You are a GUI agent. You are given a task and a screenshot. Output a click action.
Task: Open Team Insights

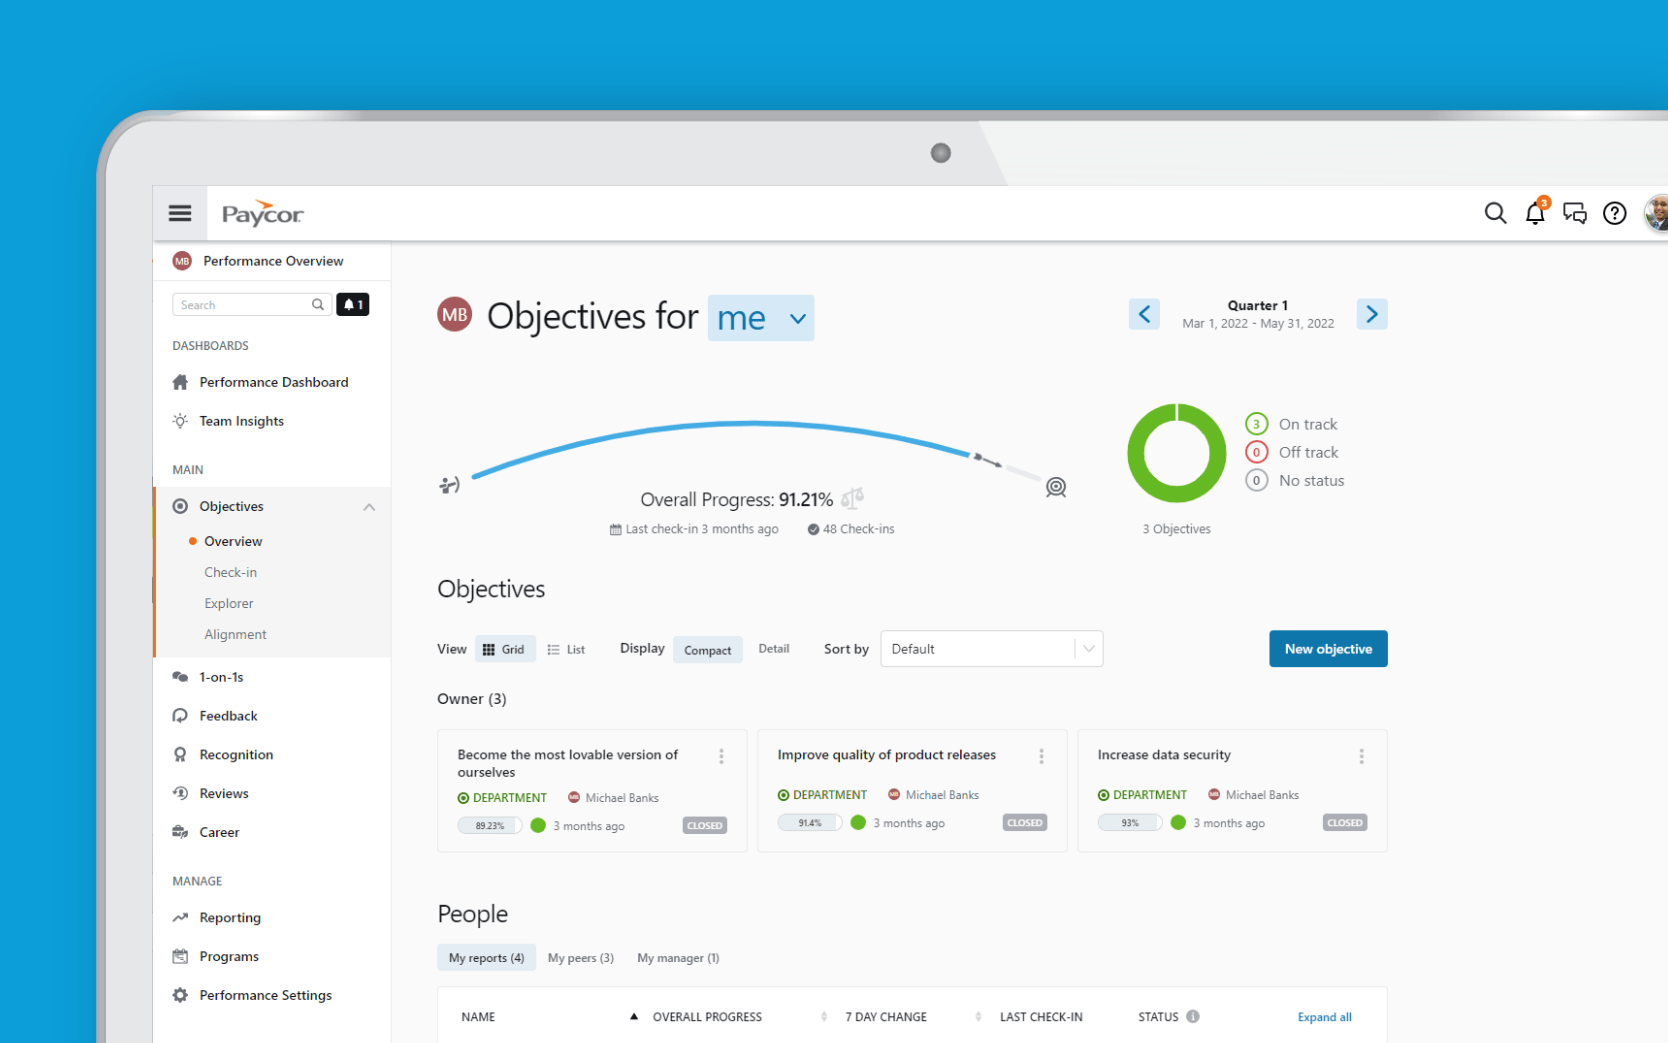tap(241, 421)
